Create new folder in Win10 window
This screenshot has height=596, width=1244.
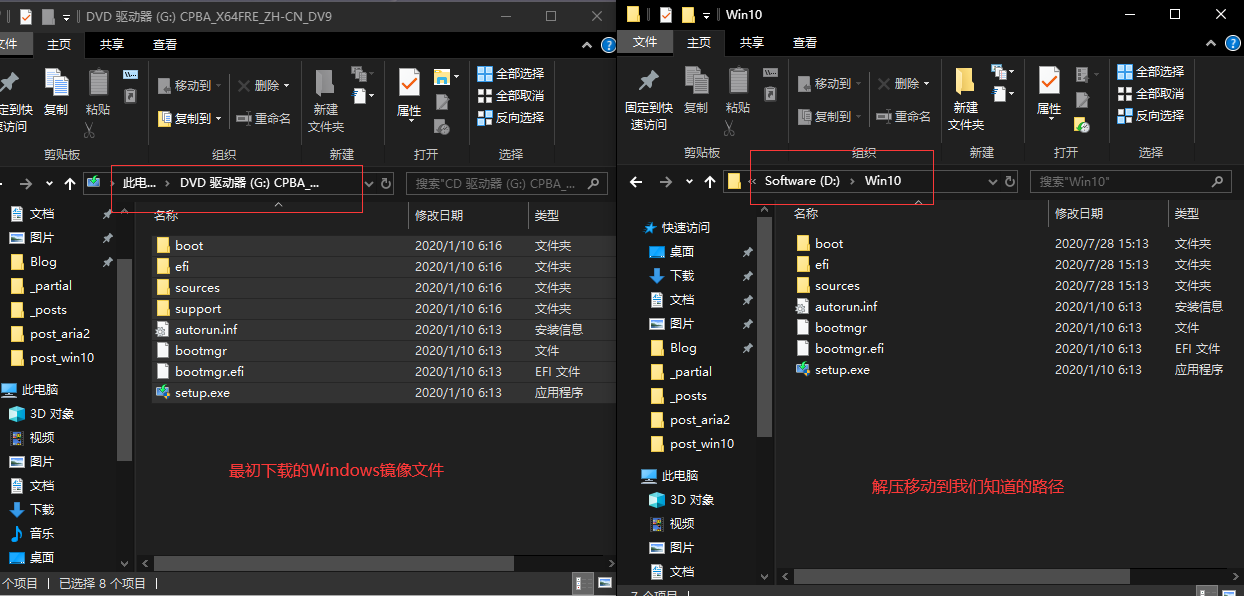coord(966,98)
